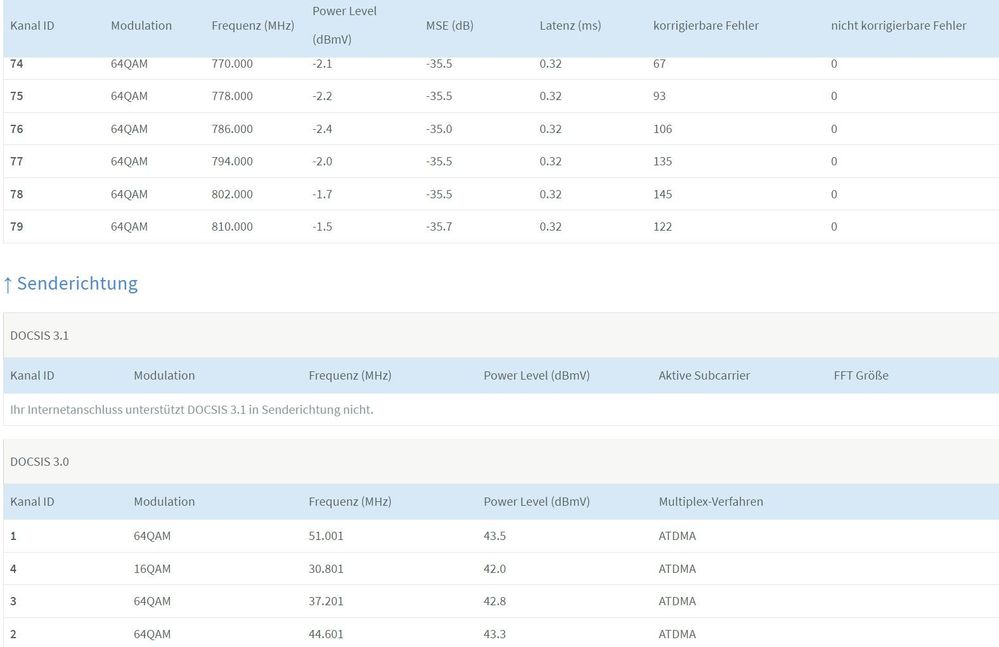
Task: Click Kanal ID 77 in downstream table
Action: [17, 161]
